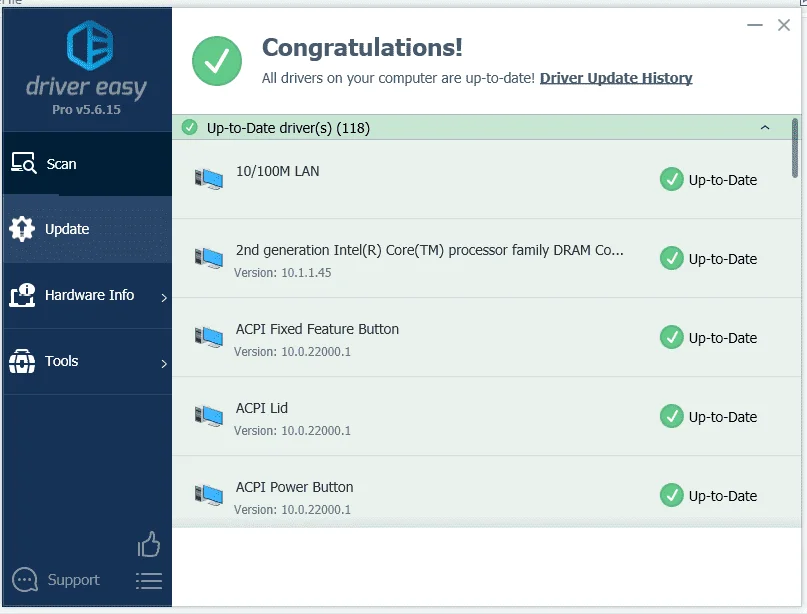
Task: Open the Tools menu item
Action: 87,361
